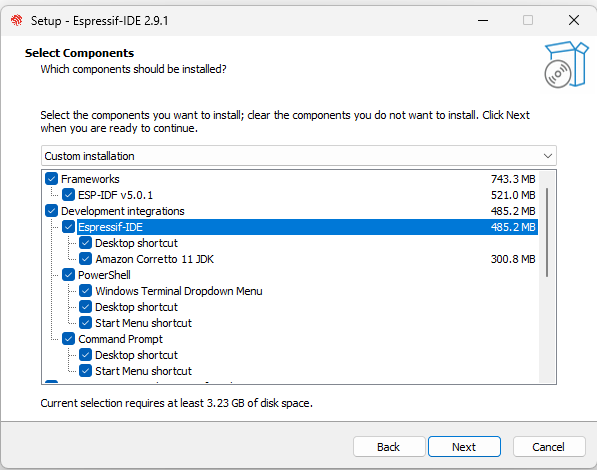Minimize the Setup window
The image size is (597, 470).
pyautogui.click(x=483, y=20)
